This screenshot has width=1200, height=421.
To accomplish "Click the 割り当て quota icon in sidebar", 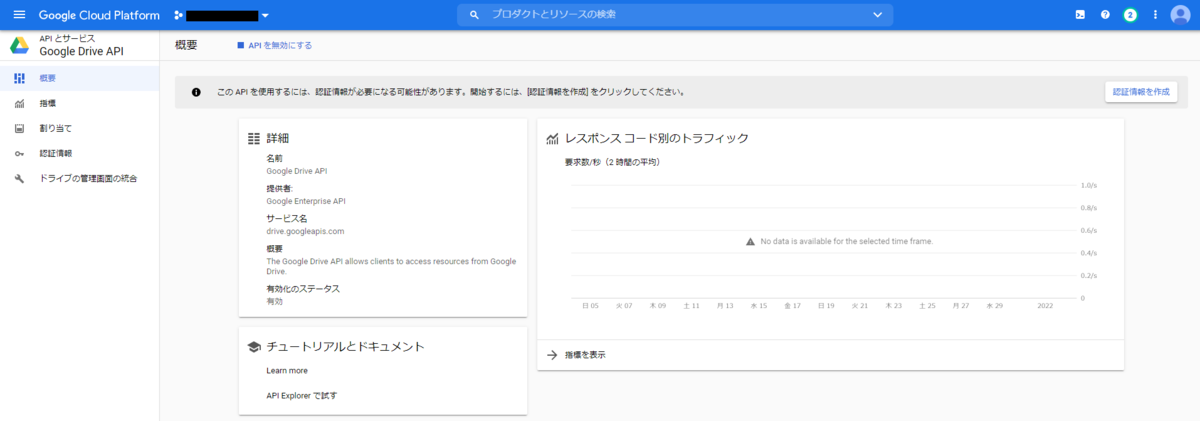I will pos(19,128).
